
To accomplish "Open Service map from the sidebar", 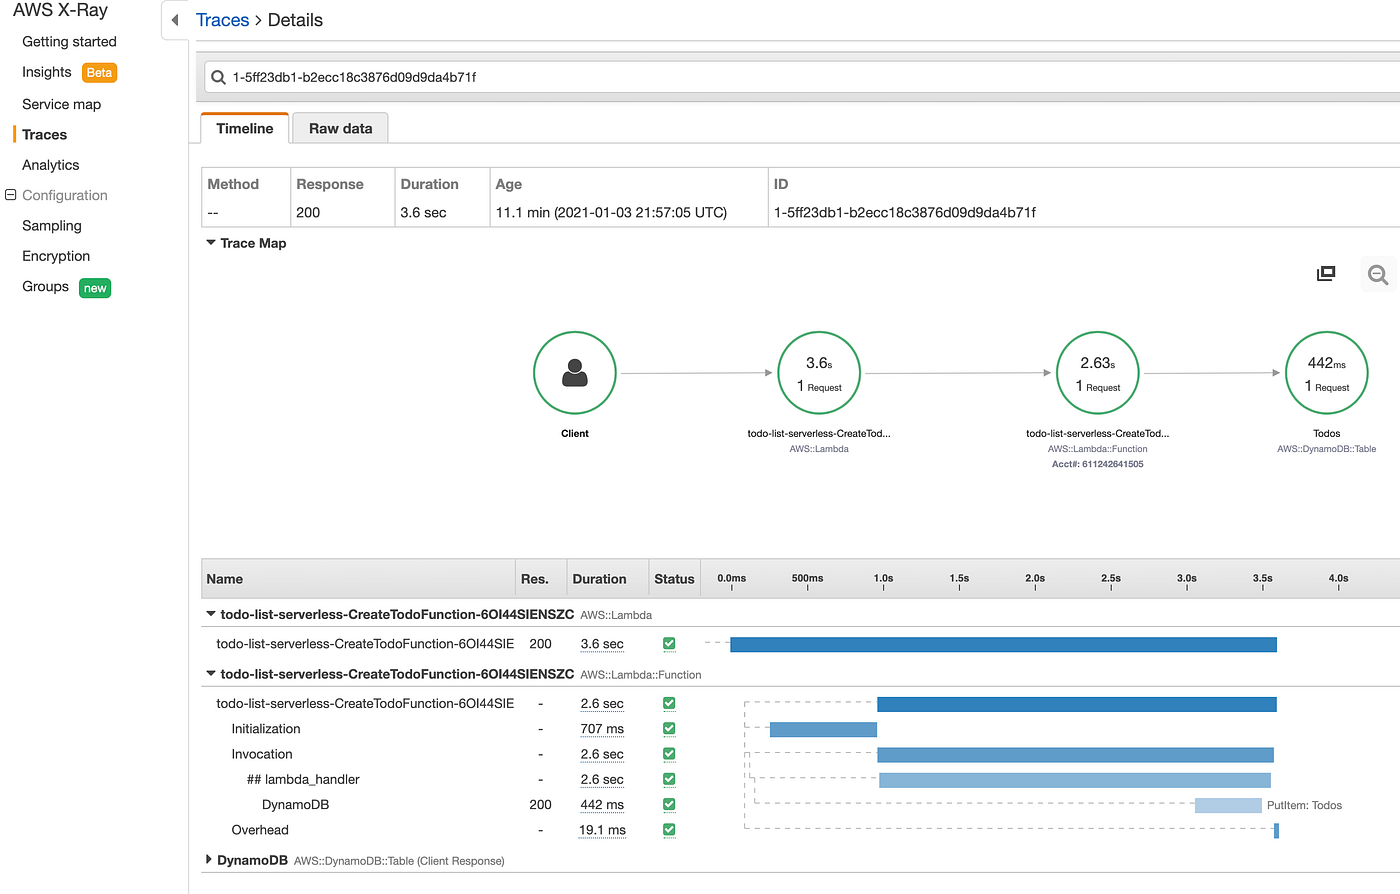I will pos(61,103).
